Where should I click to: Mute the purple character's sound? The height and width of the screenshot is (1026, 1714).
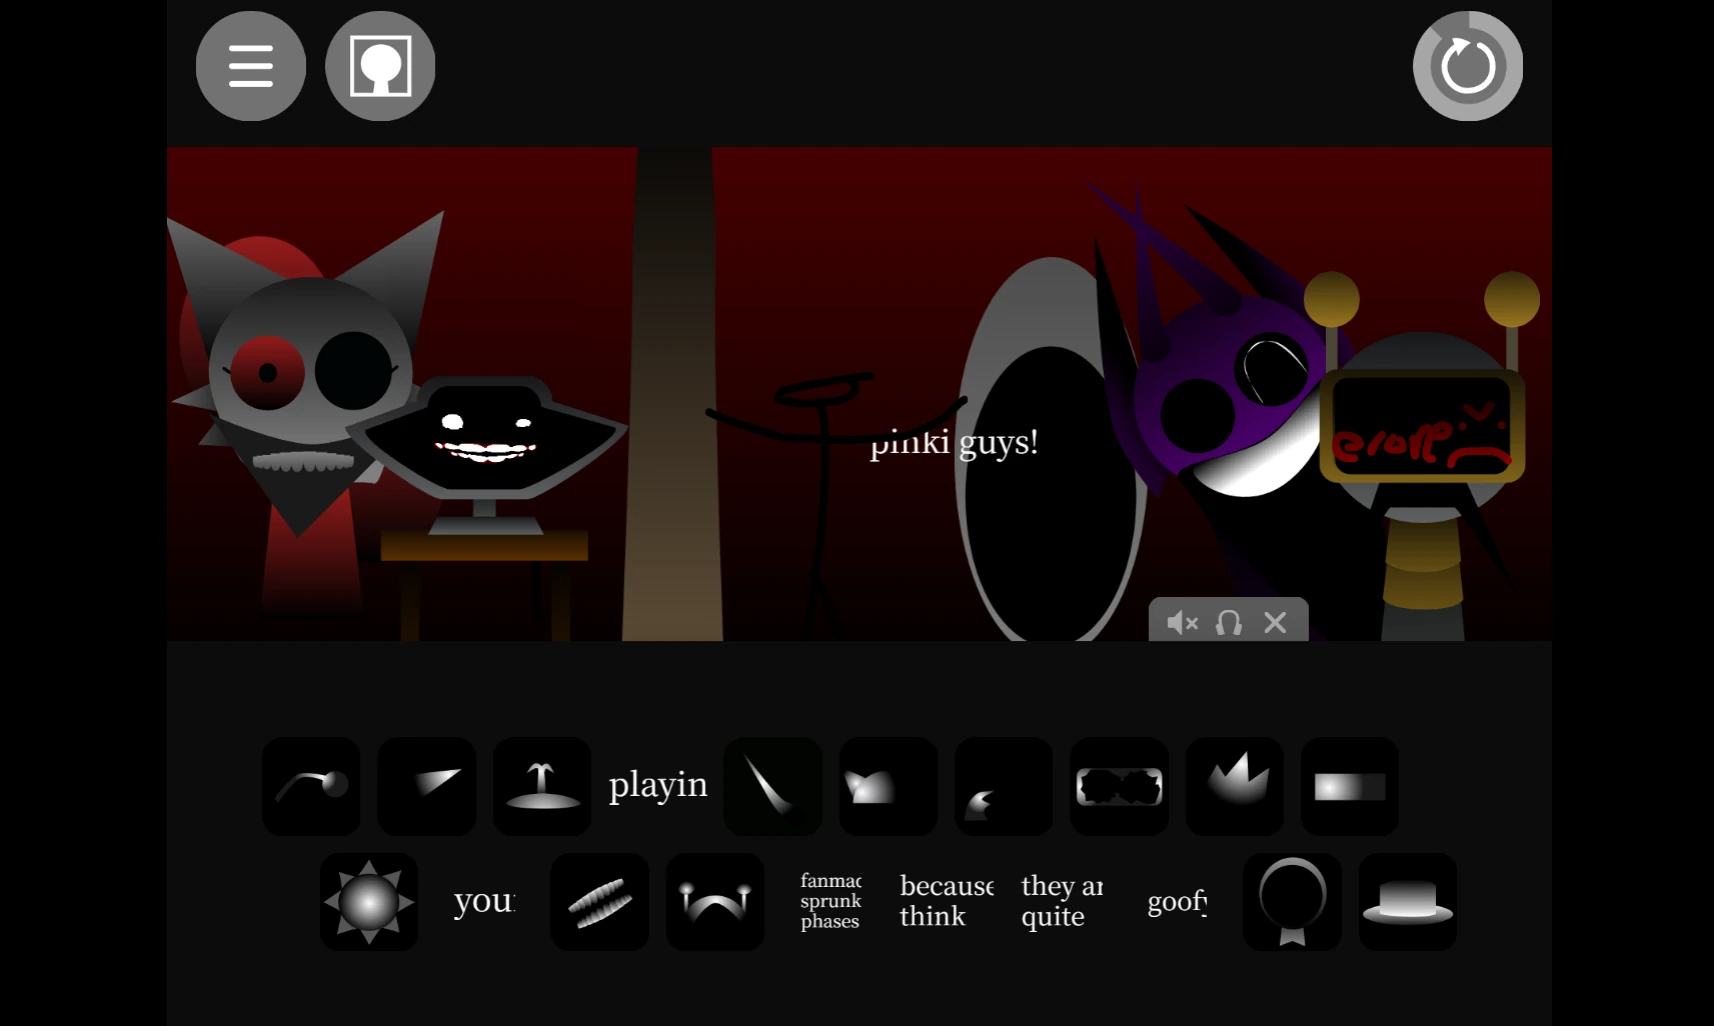1182,623
